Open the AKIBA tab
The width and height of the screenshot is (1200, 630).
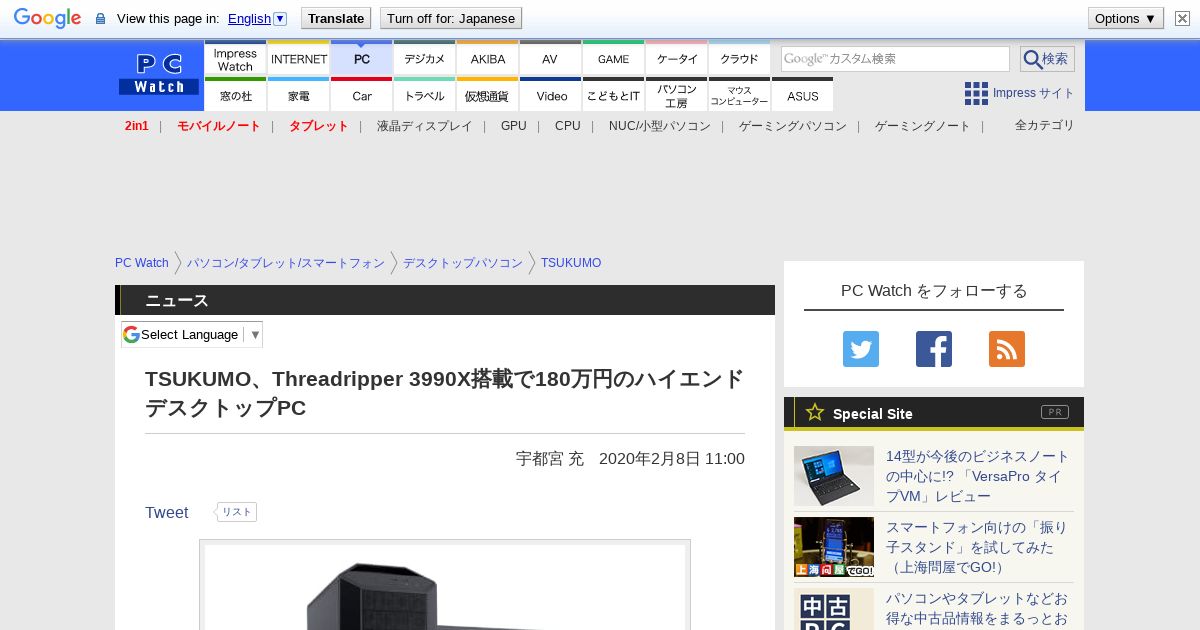tap(488, 59)
